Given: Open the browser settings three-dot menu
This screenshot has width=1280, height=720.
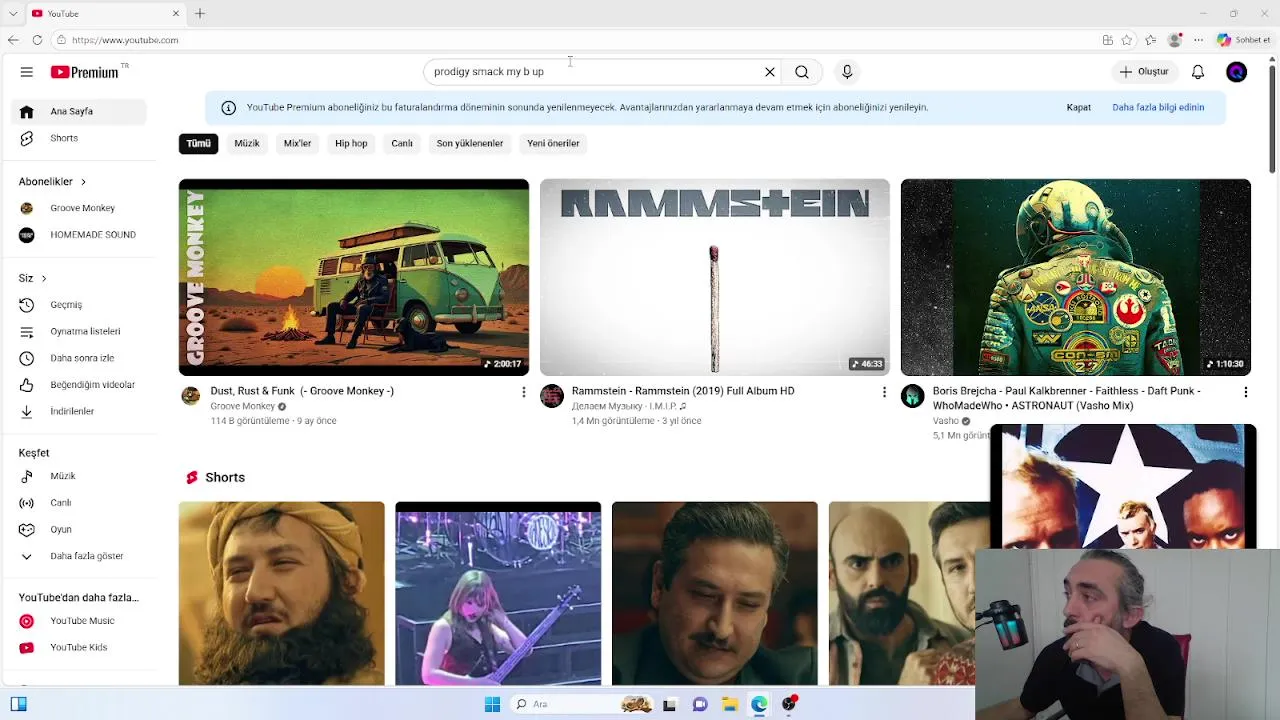Looking at the screenshot, I should [x=1198, y=40].
